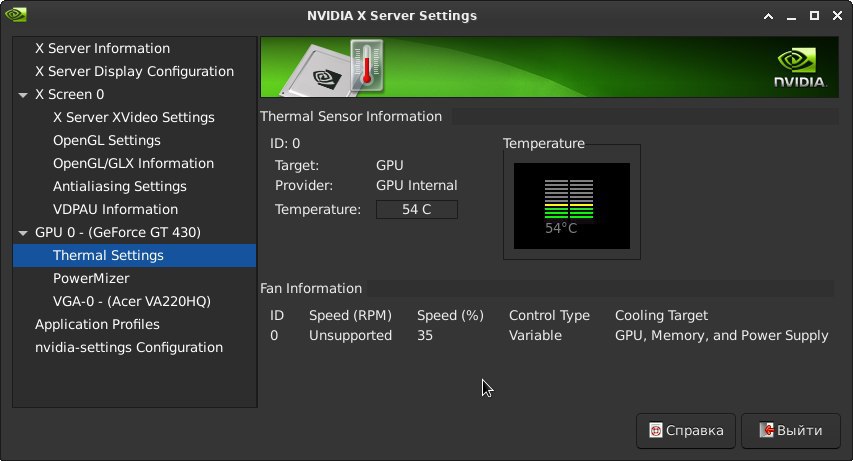This screenshot has height=461, width=853.
Task: Open Application Profiles
Action: pos(97,324)
